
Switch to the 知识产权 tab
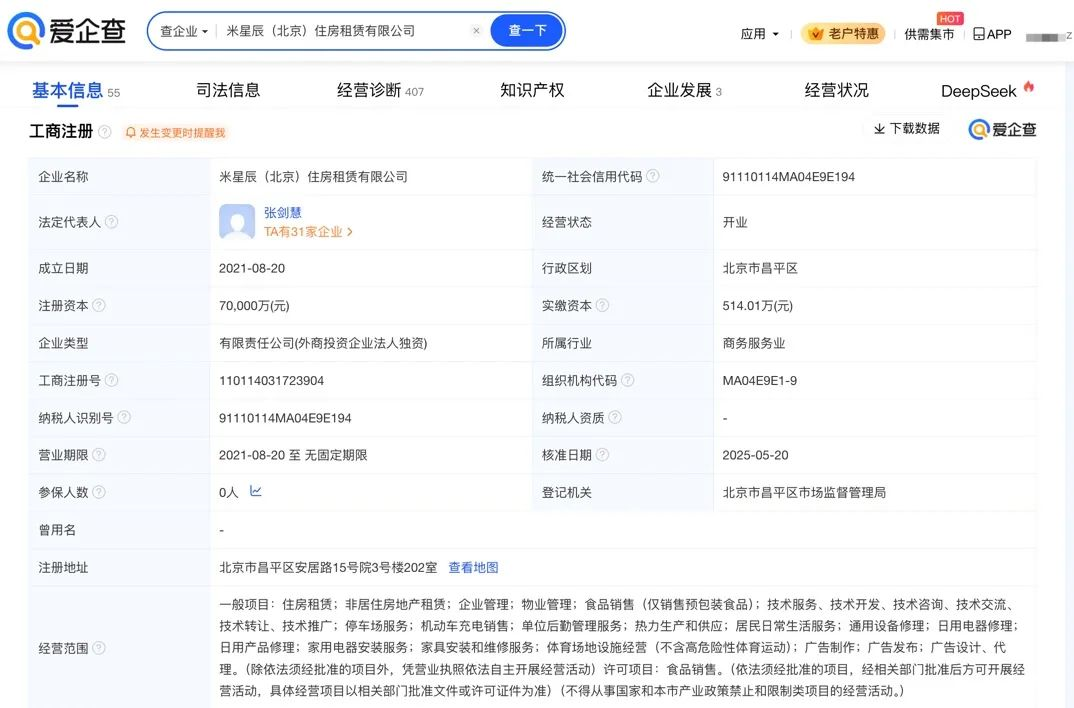coord(532,90)
